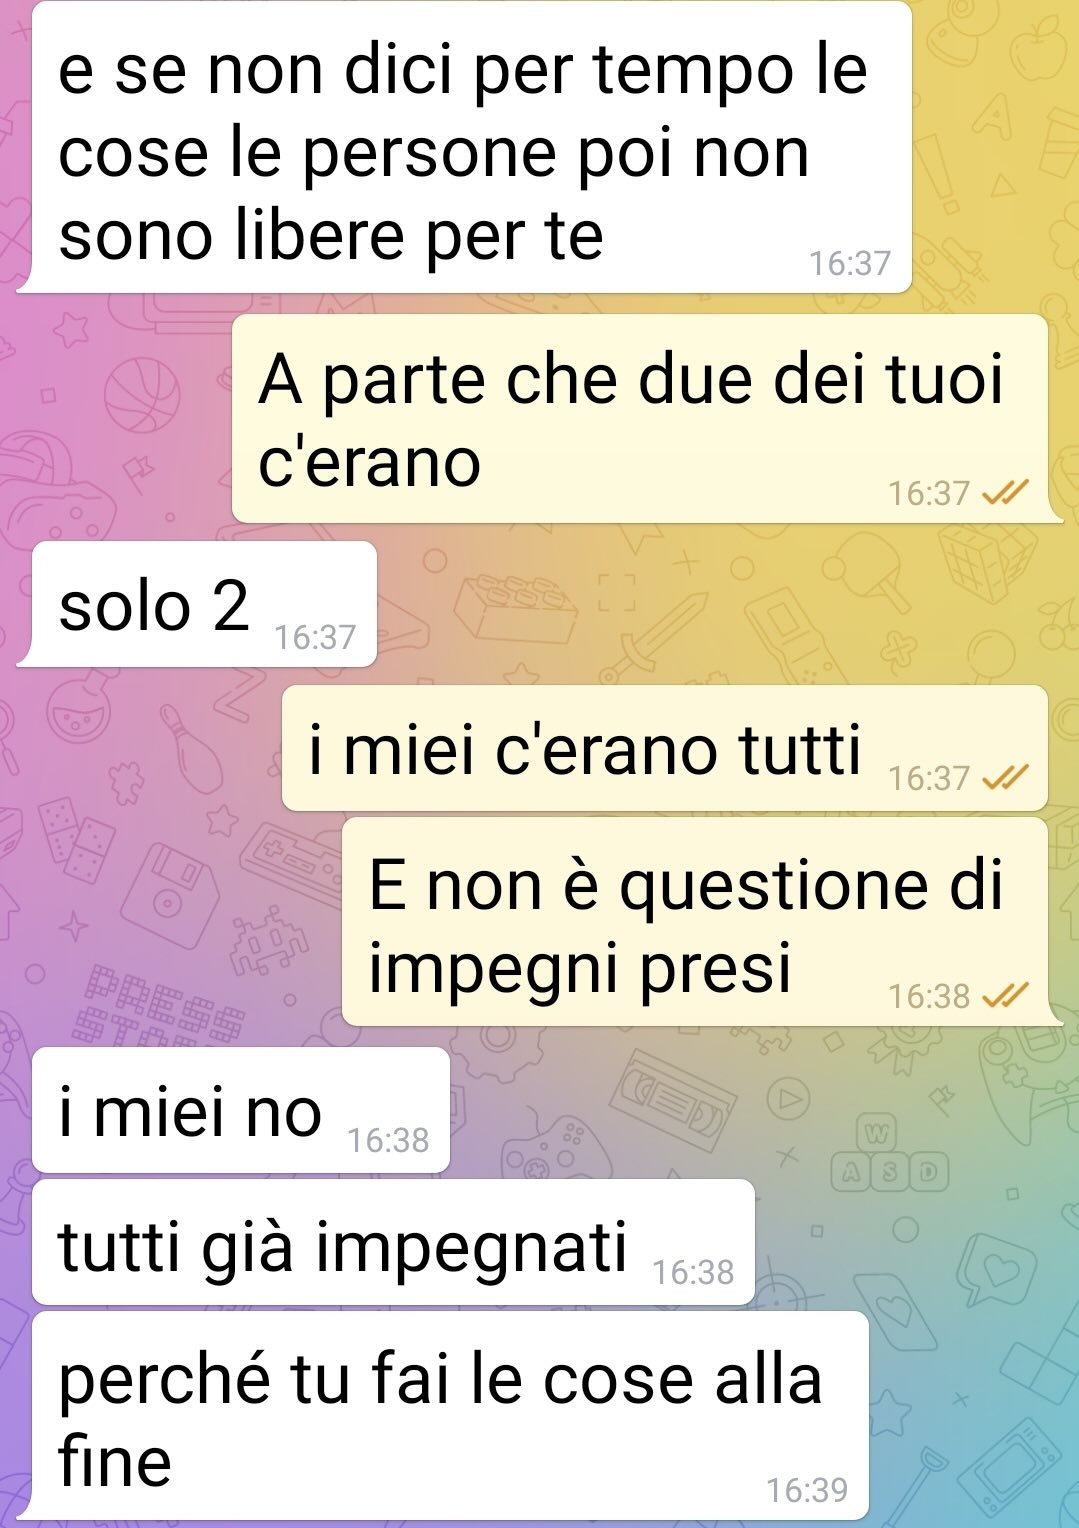Tap the 16:38 time next to 'i miei no'
The height and width of the screenshot is (1528, 1079).
(388, 1140)
